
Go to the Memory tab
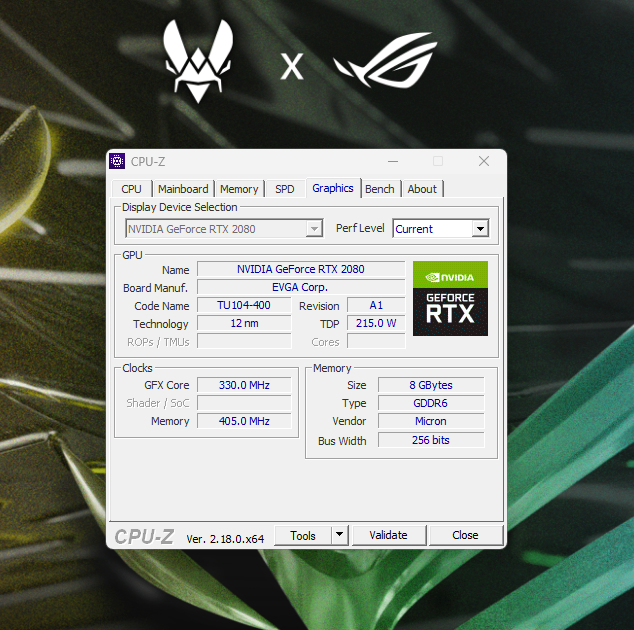pyautogui.click(x=239, y=189)
